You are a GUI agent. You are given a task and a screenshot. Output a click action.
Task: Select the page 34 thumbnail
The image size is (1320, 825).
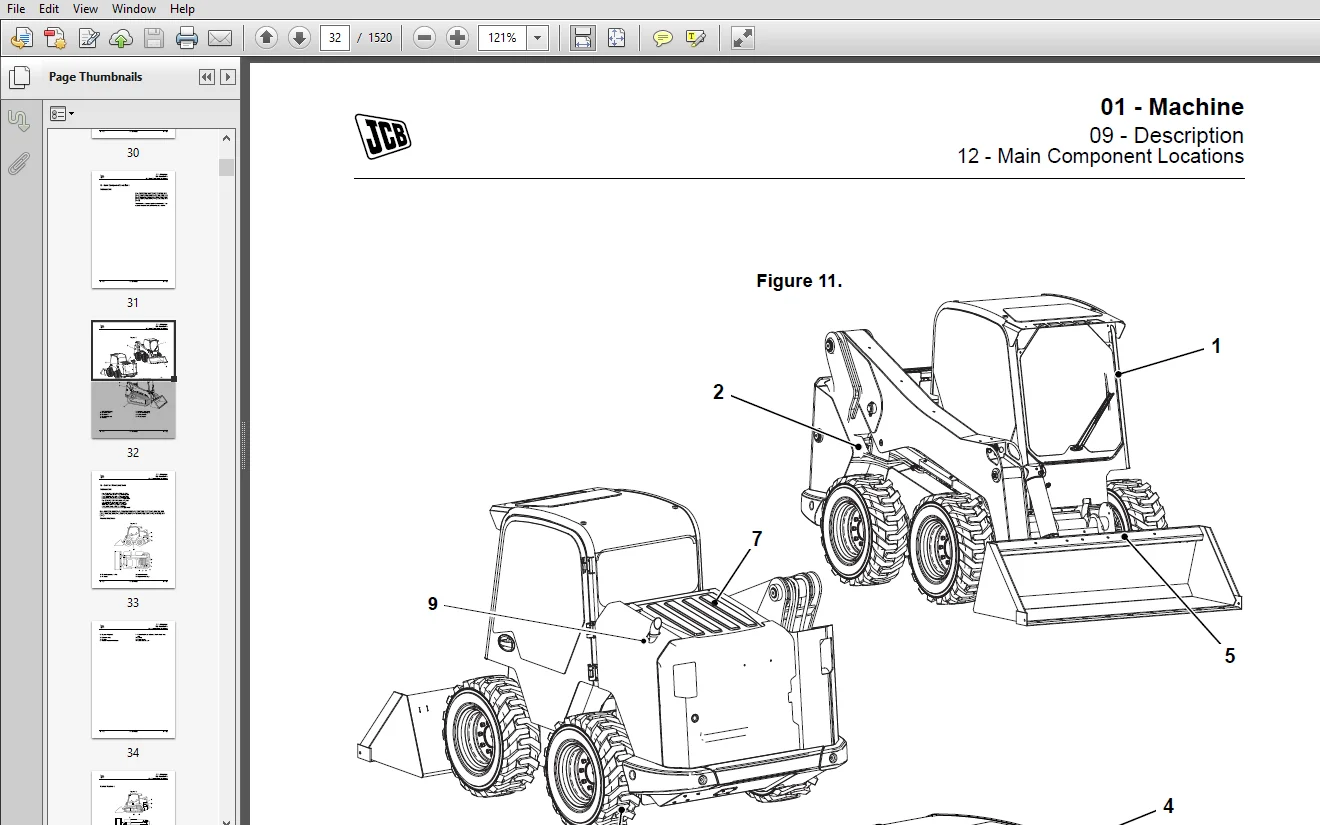tap(133, 679)
